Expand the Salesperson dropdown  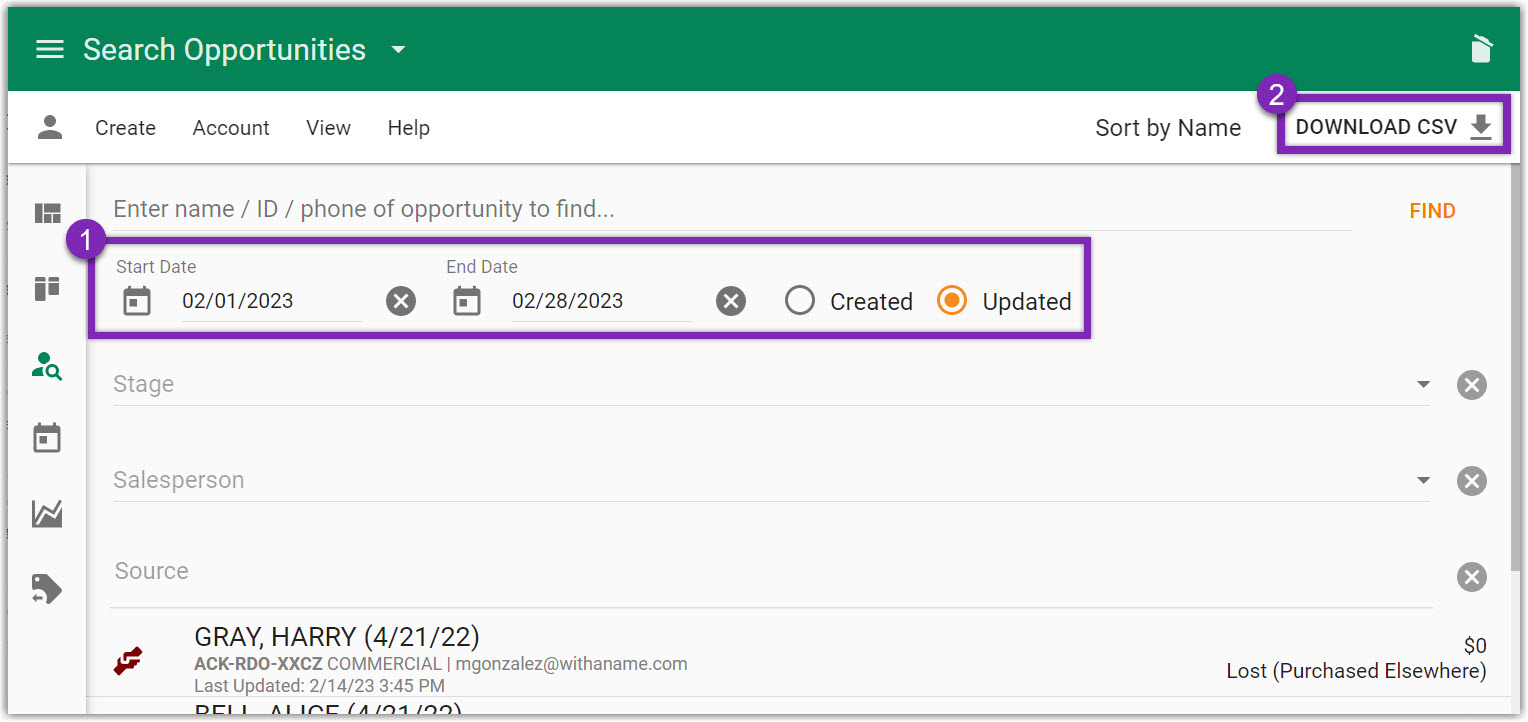[1423, 481]
